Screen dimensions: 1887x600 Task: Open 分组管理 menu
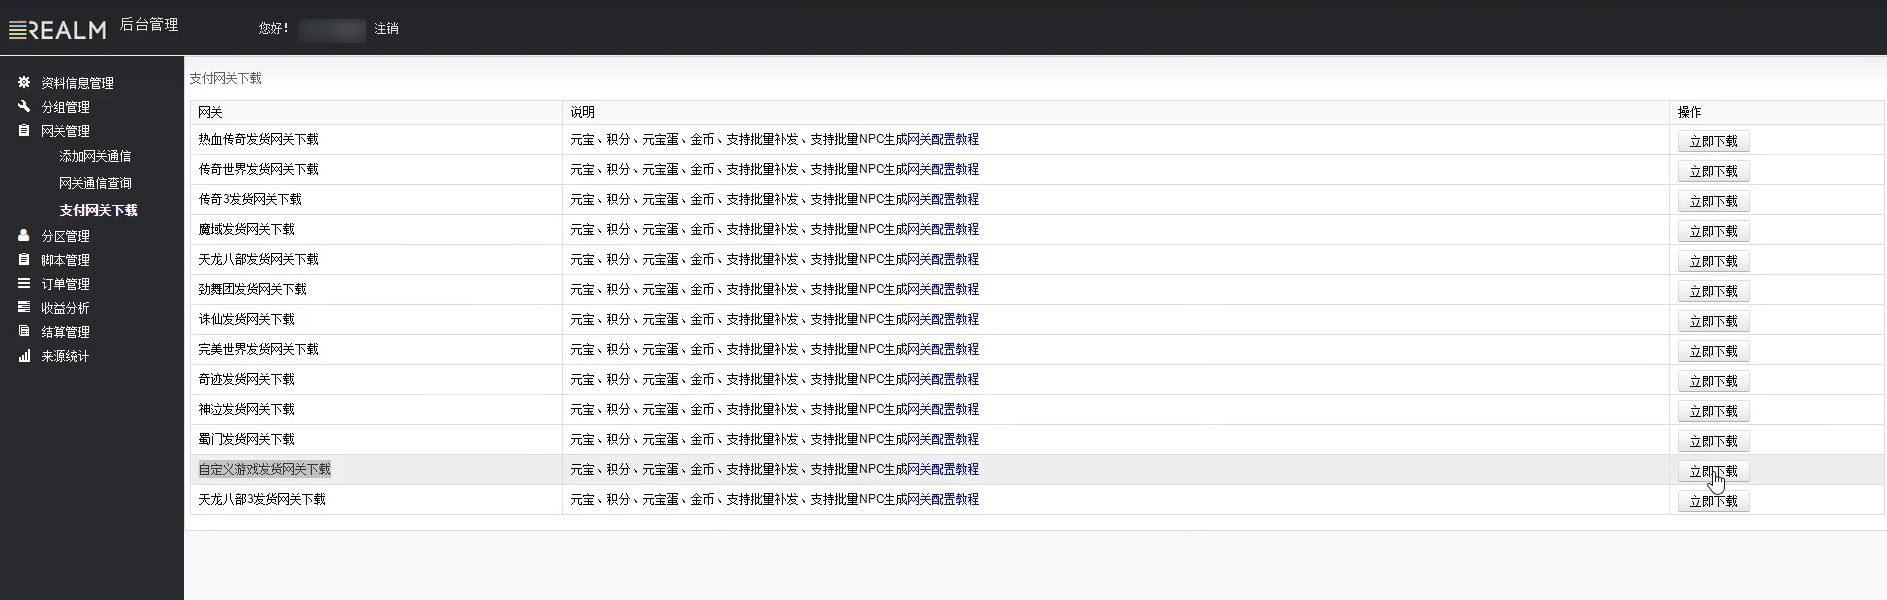point(65,107)
